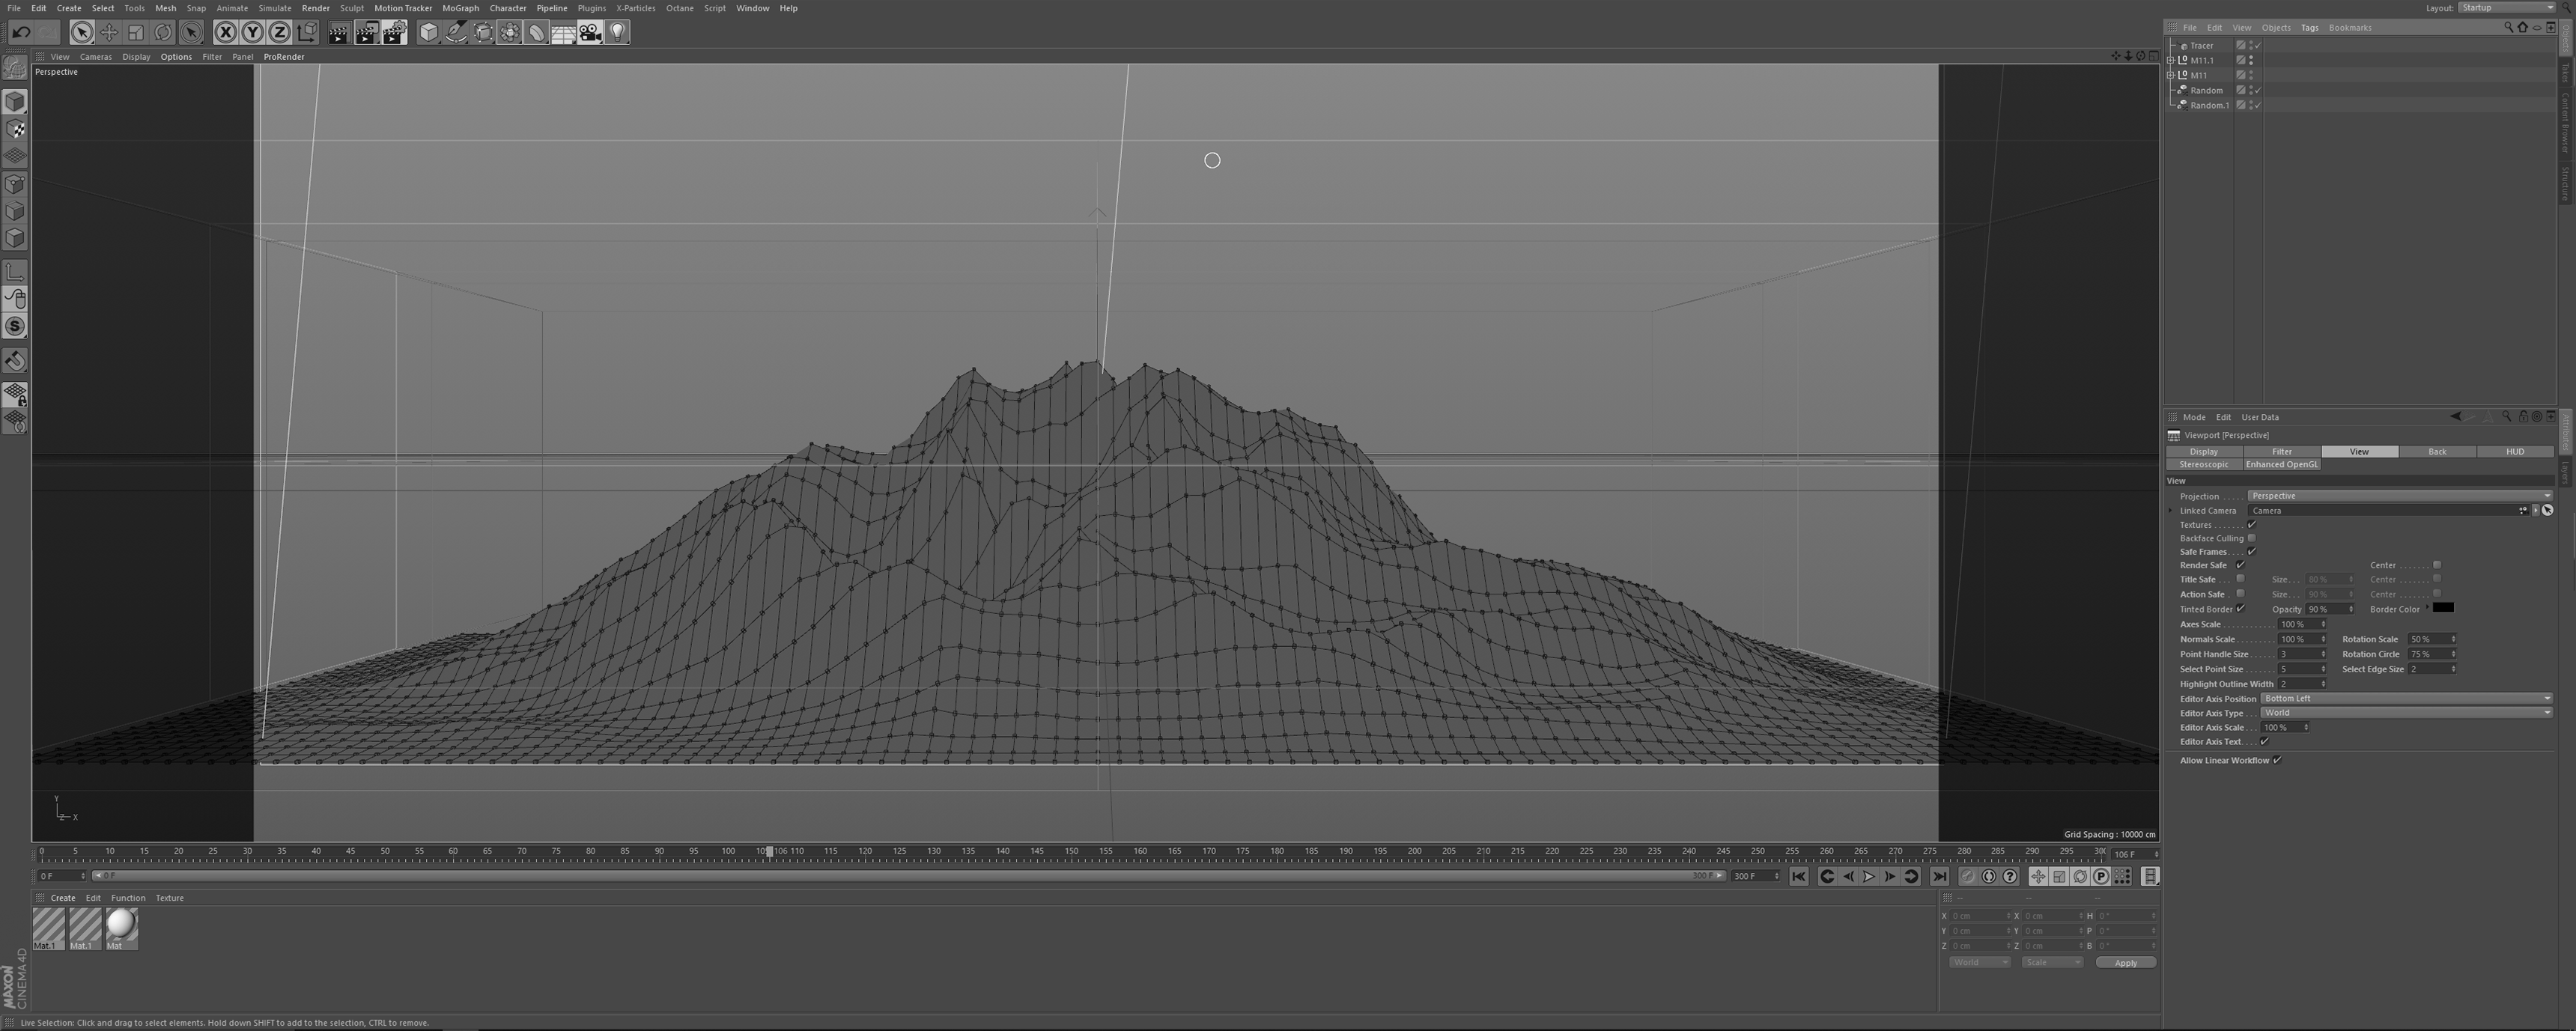Add a Cube primitive object icon
Image resolution: width=2576 pixels, height=1031 pixels.
click(429, 32)
